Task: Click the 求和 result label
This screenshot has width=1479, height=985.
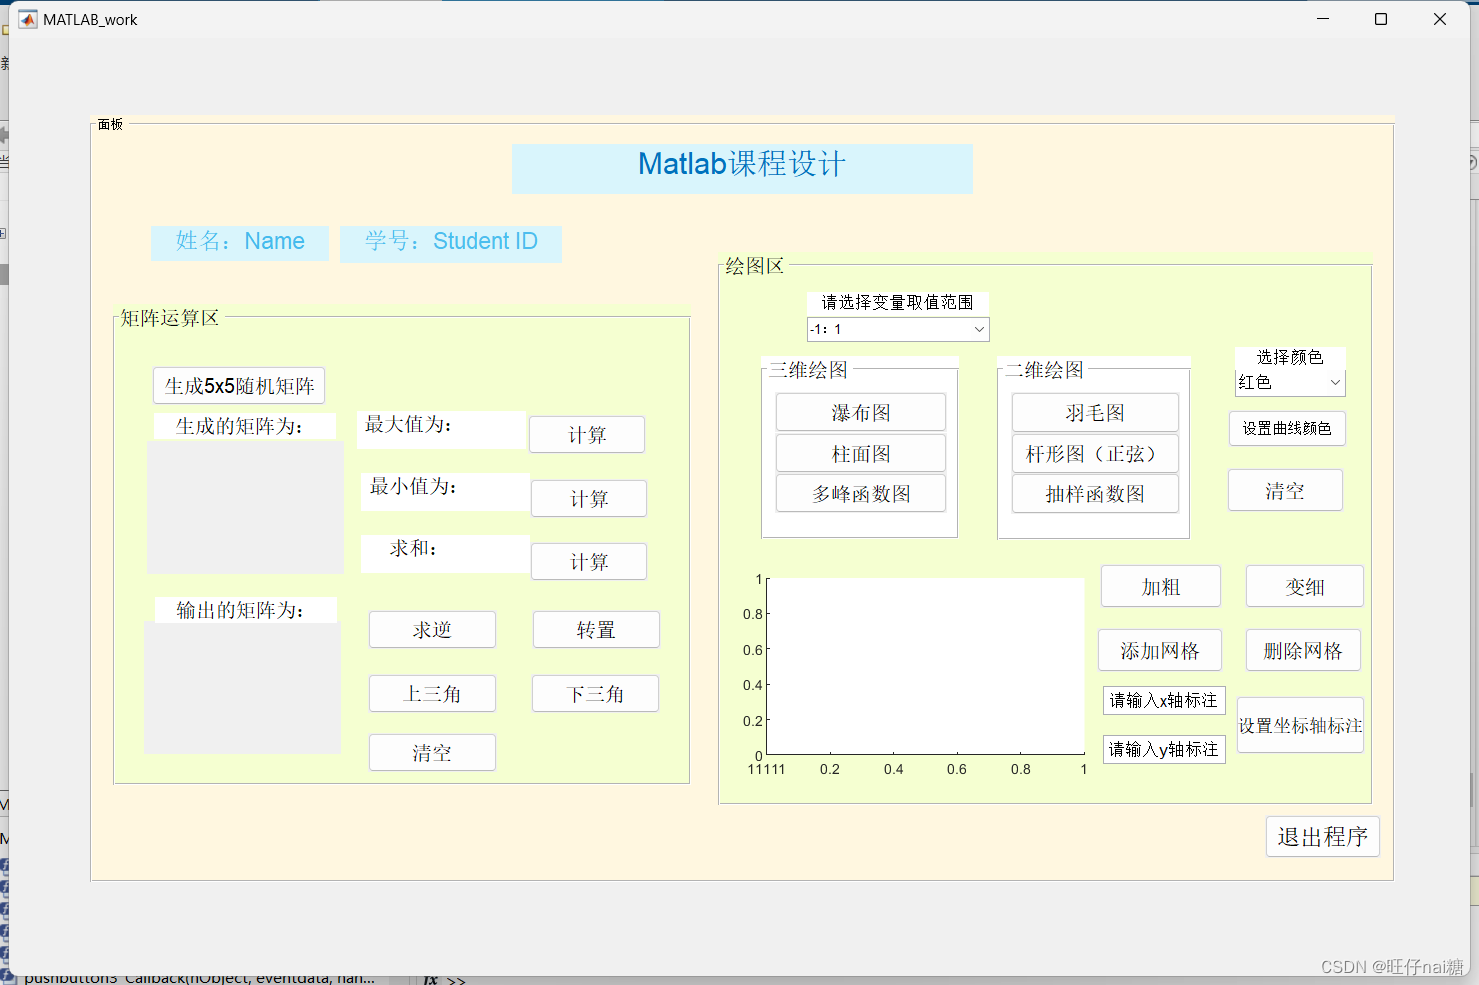Action: coord(445,553)
